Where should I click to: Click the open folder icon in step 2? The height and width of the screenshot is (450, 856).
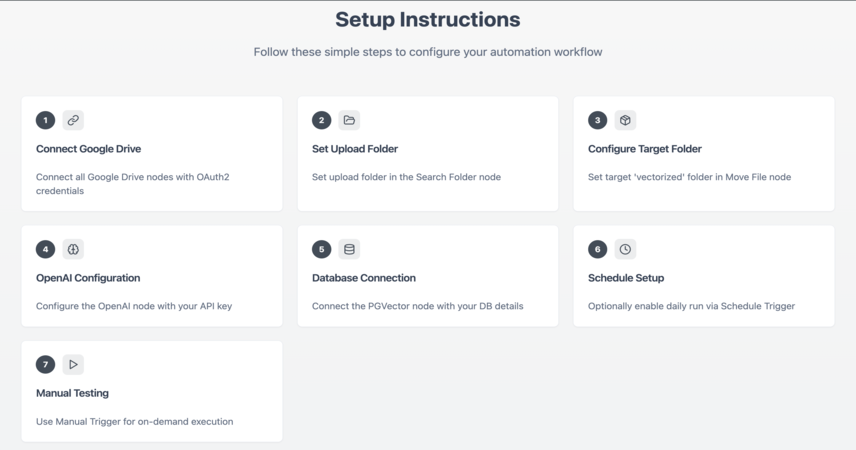click(x=349, y=120)
